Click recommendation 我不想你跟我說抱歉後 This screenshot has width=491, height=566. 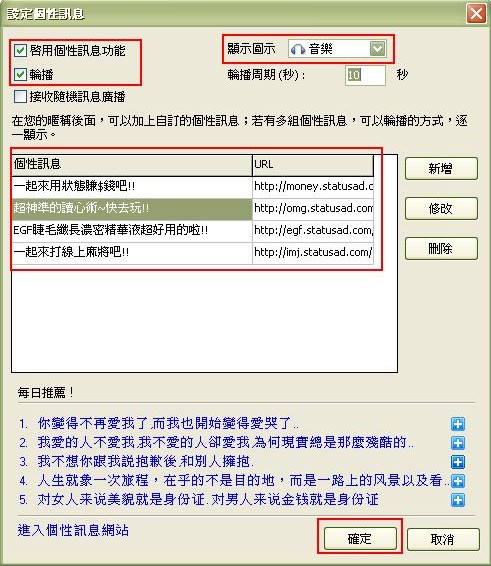click(x=146, y=461)
